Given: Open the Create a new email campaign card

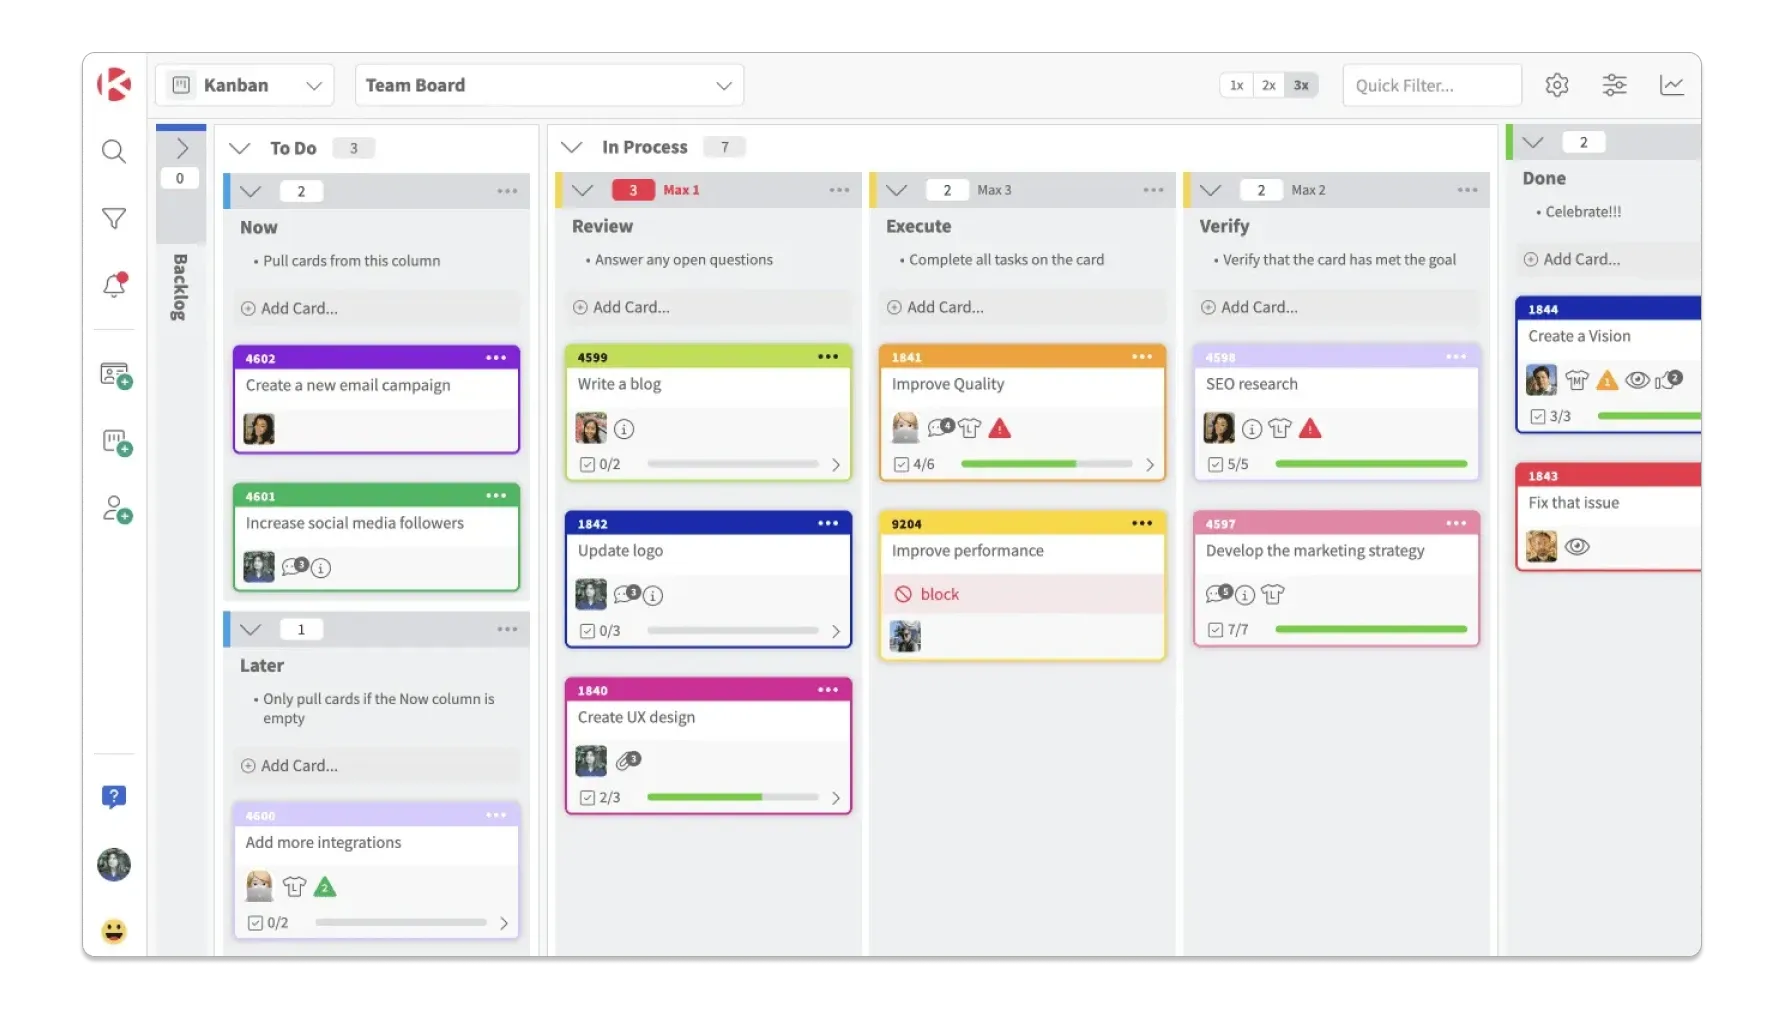Looking at the screenshot, I should coord(376,399).
